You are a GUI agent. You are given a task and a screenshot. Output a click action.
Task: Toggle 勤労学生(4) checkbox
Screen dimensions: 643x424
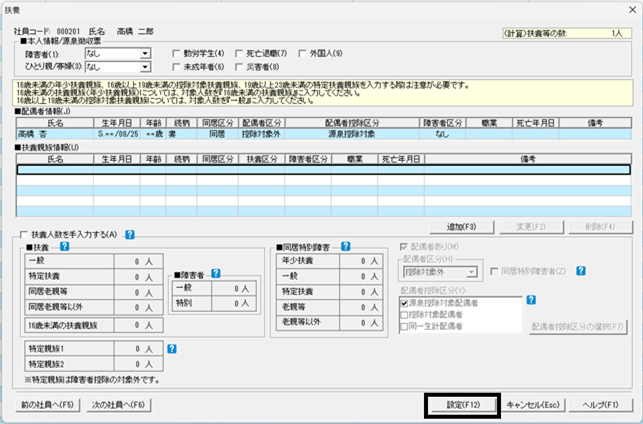[176, 53]
